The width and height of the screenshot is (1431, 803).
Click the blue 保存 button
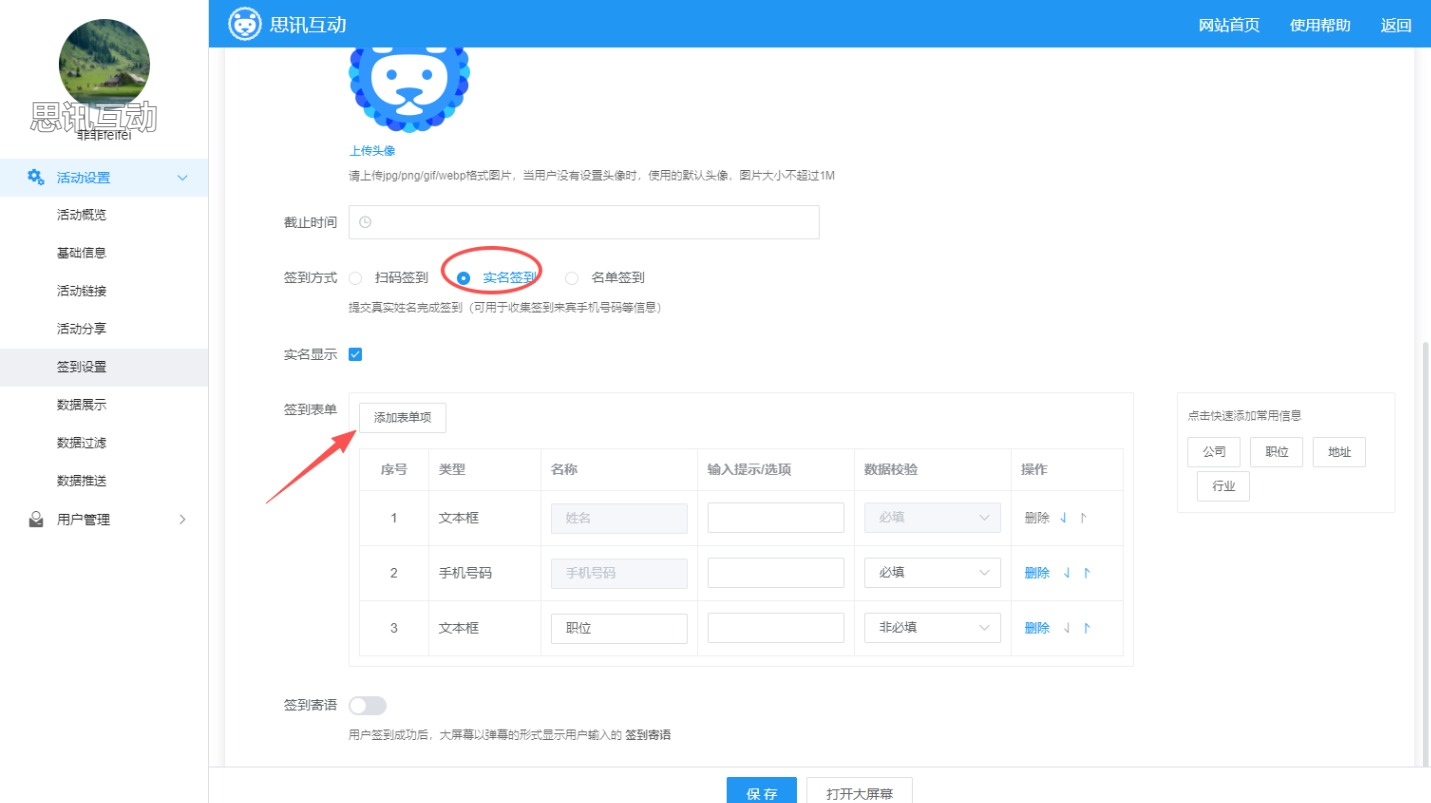[761, 792]
